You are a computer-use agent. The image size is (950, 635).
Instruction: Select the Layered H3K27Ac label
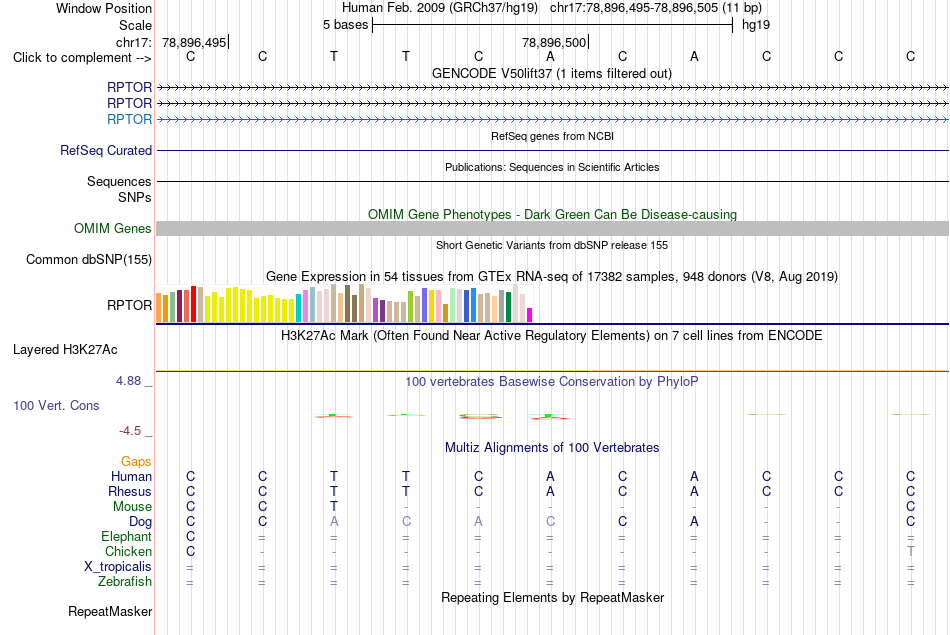(65, 350)
